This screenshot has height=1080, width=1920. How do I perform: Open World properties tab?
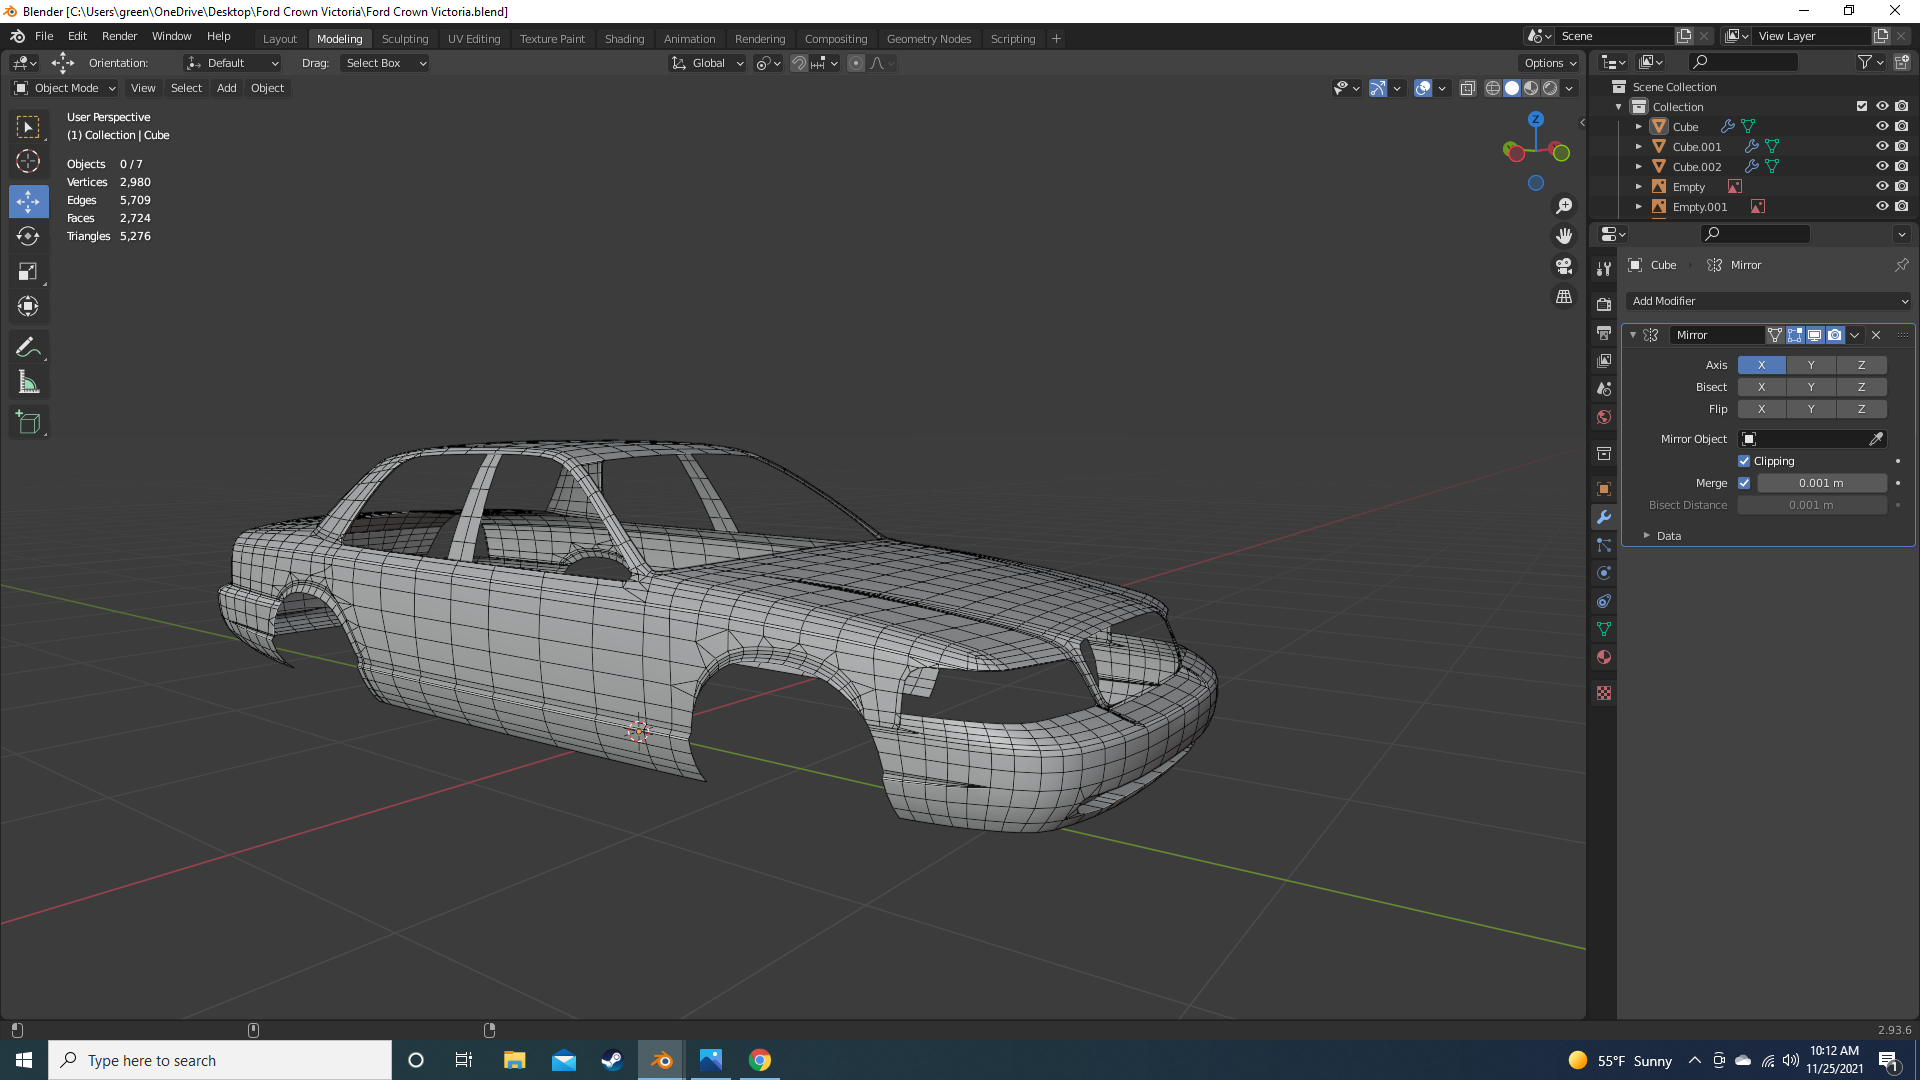click(x=1604, y=417)
